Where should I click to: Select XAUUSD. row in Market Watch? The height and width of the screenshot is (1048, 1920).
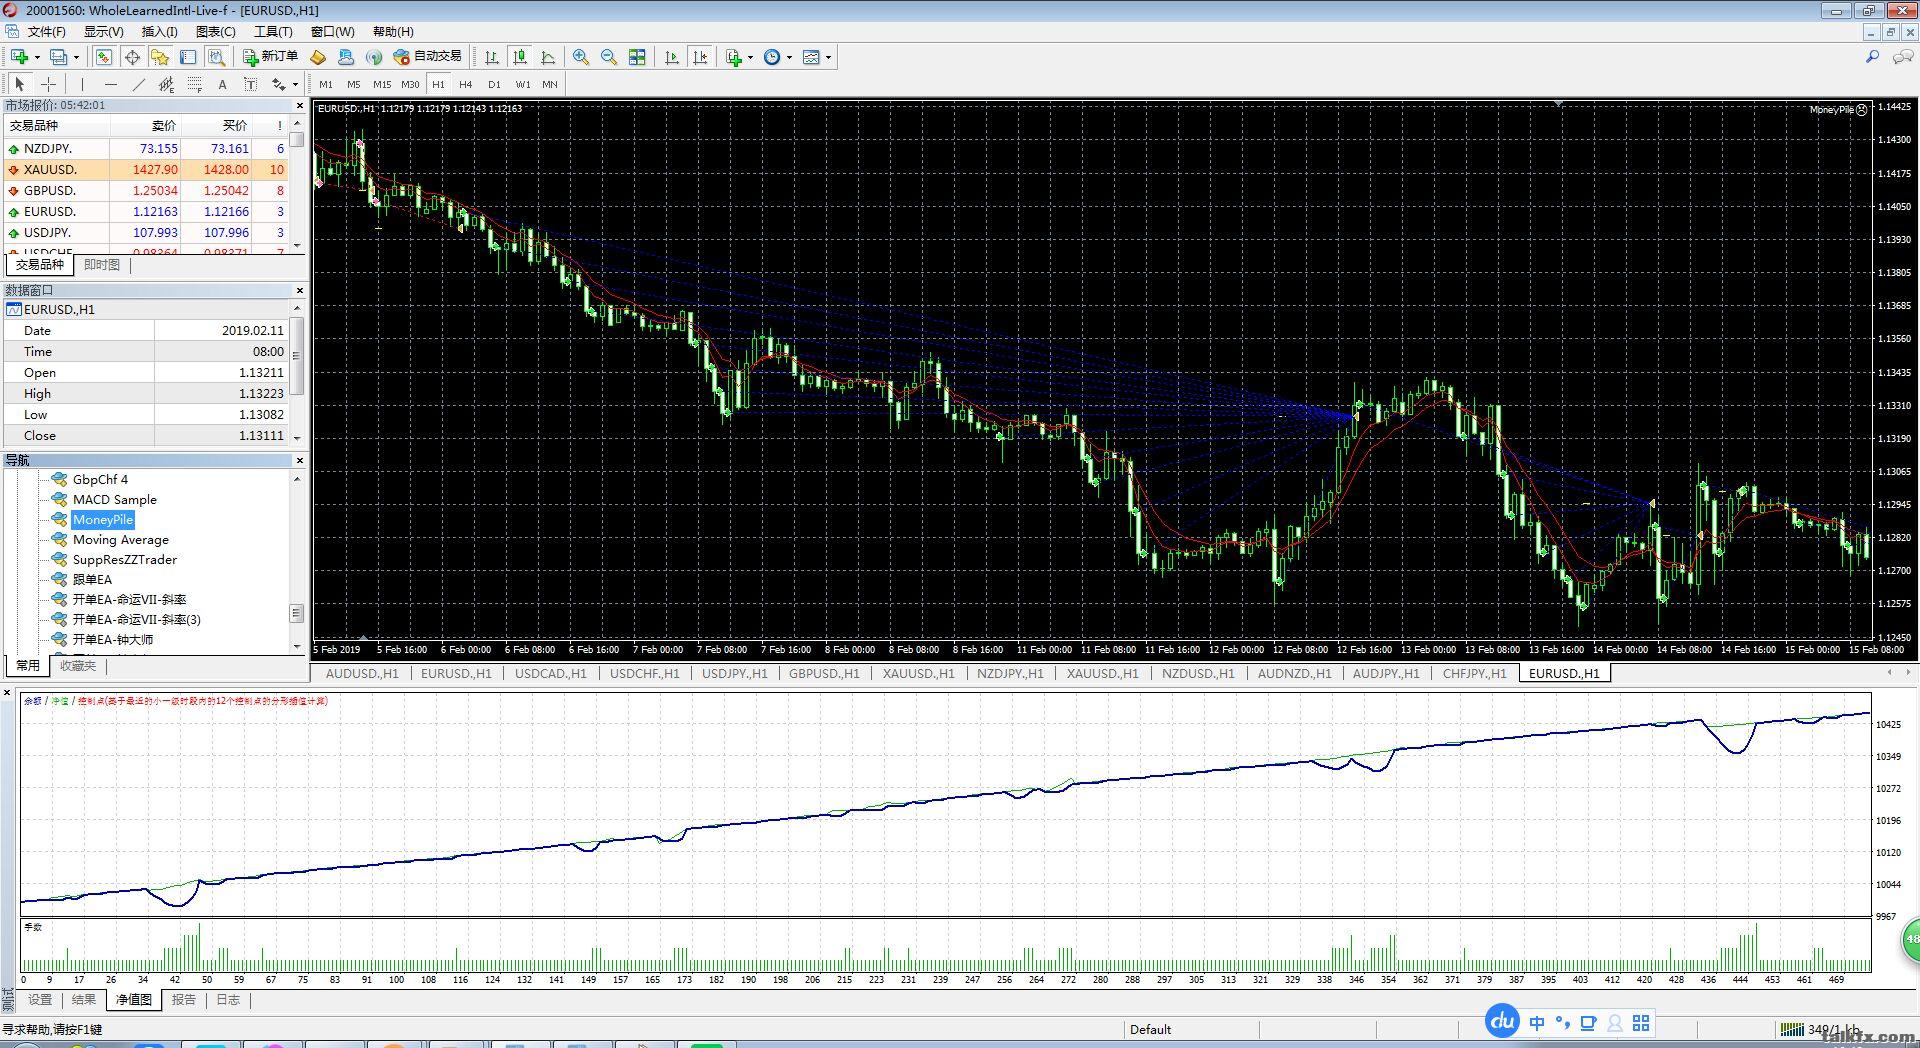tap(146, 169)
